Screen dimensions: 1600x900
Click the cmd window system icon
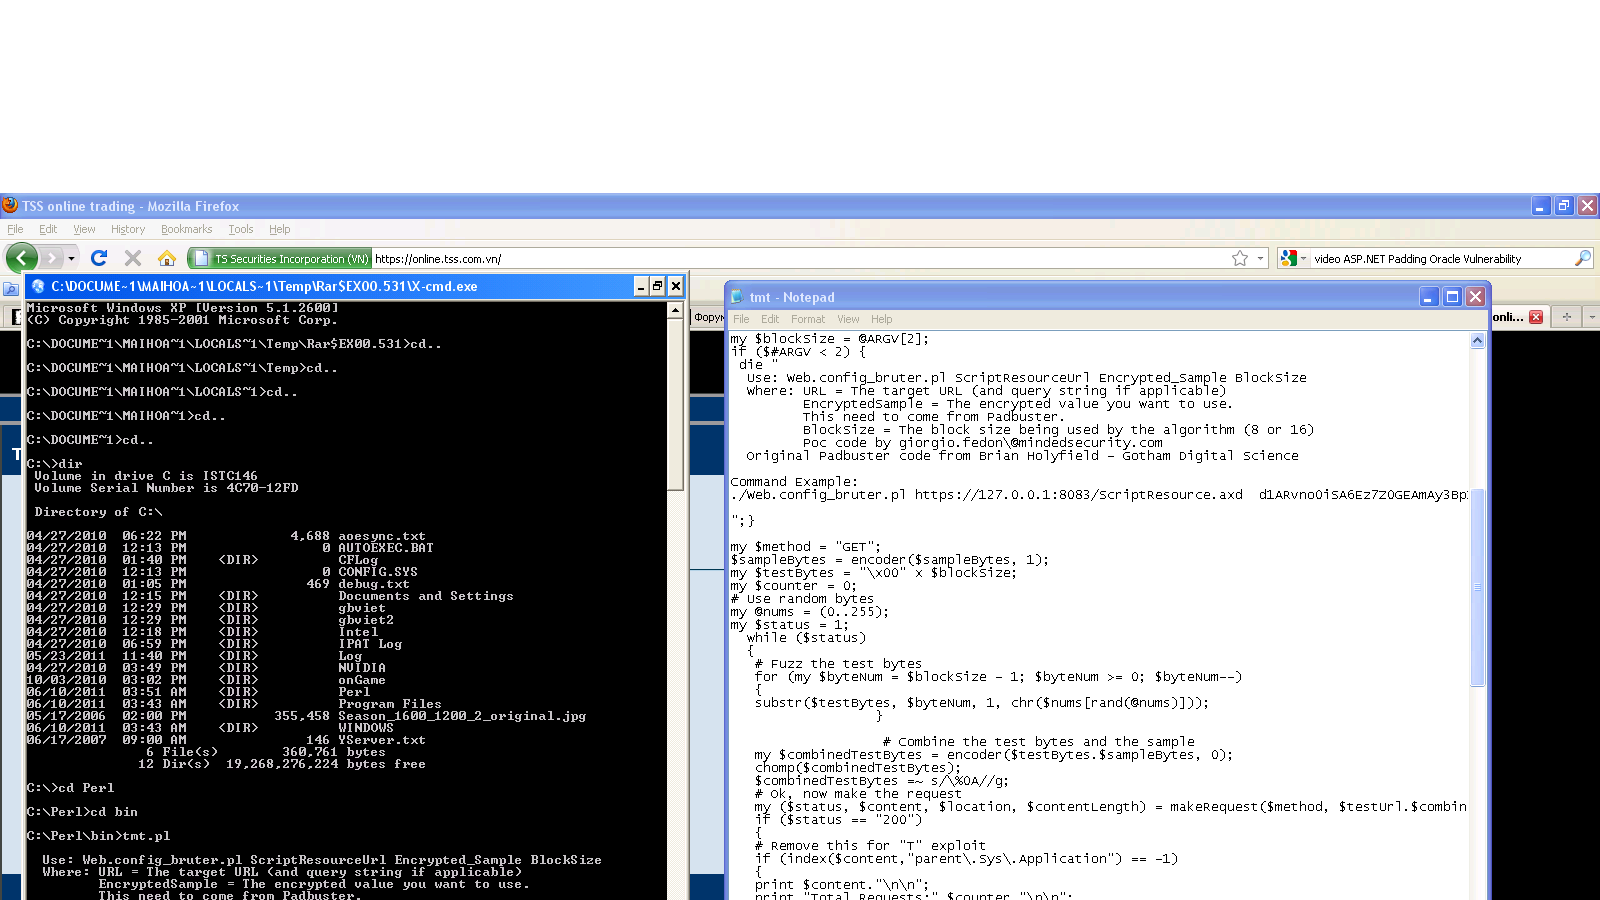[x=38, y=286]
